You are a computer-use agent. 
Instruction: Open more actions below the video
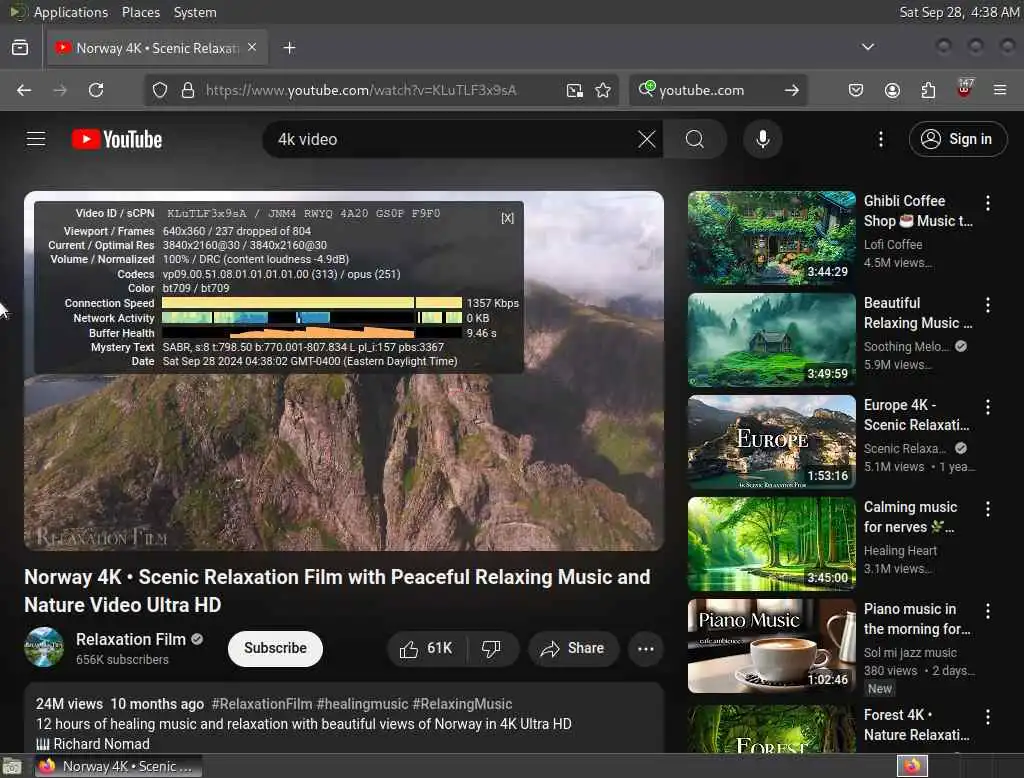pyautogui.click(x=646, y=649)
